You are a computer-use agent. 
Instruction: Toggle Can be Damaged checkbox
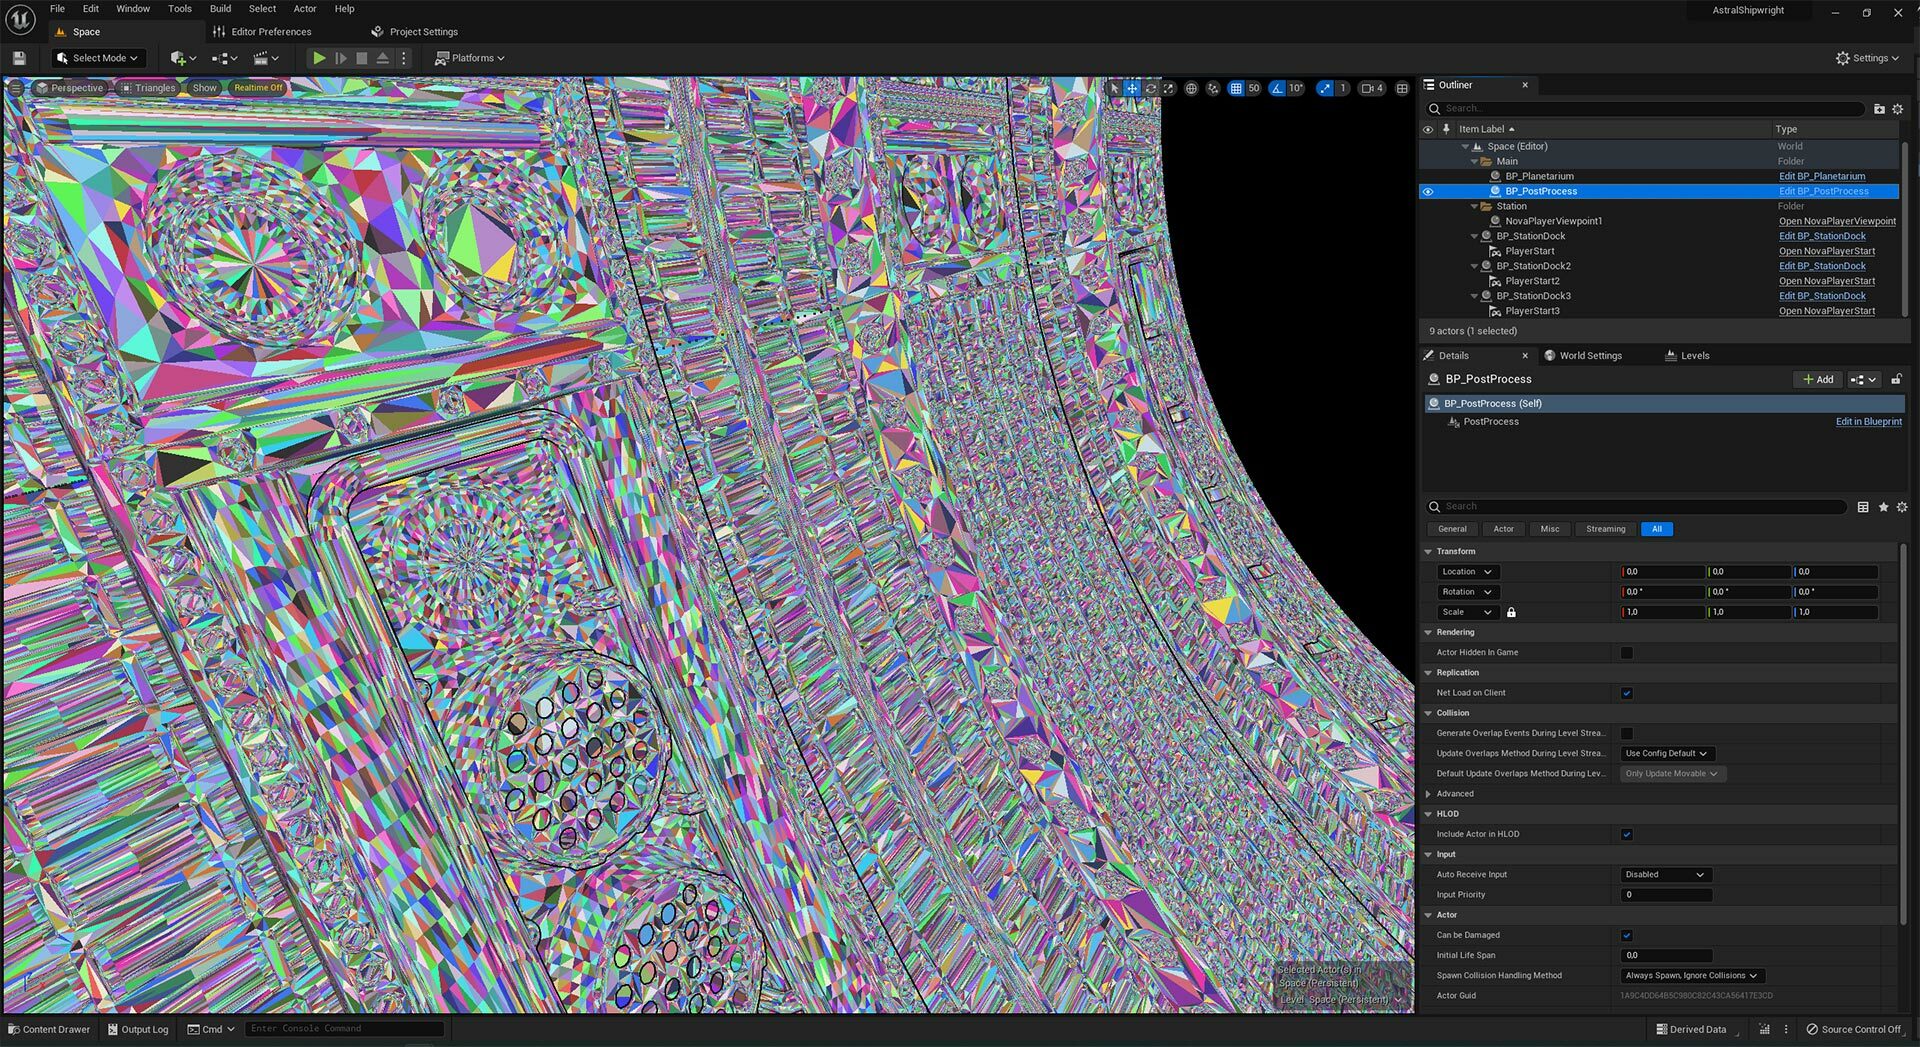(x=1627, y=936)
